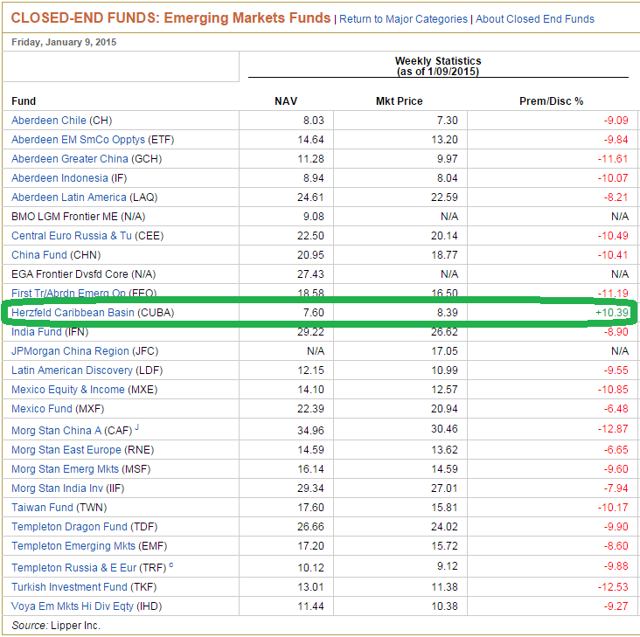
Task: Select the 22.59 price for Aberdeen Latin America
Action: click(444, 197)
